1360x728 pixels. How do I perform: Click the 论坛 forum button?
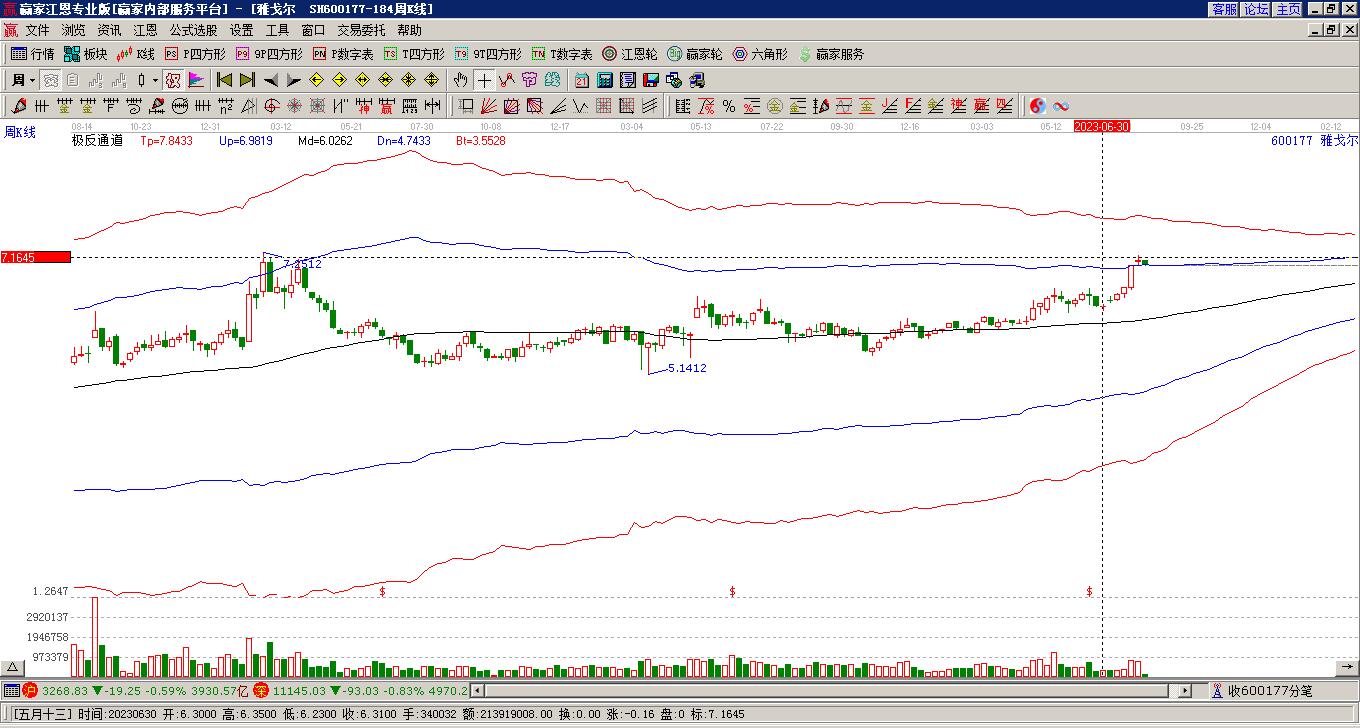1256,9
